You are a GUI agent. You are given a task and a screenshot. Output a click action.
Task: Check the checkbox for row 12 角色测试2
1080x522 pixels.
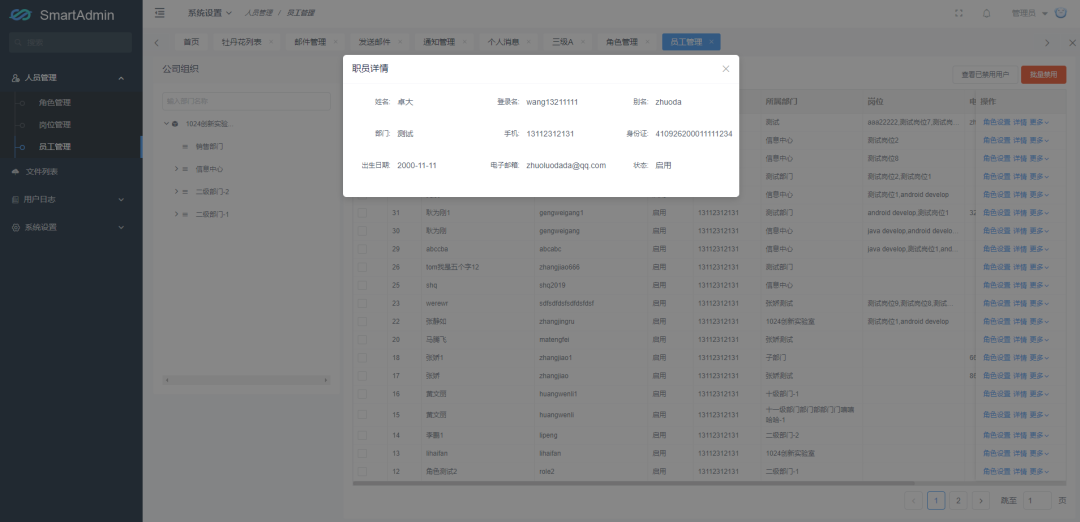362,472
